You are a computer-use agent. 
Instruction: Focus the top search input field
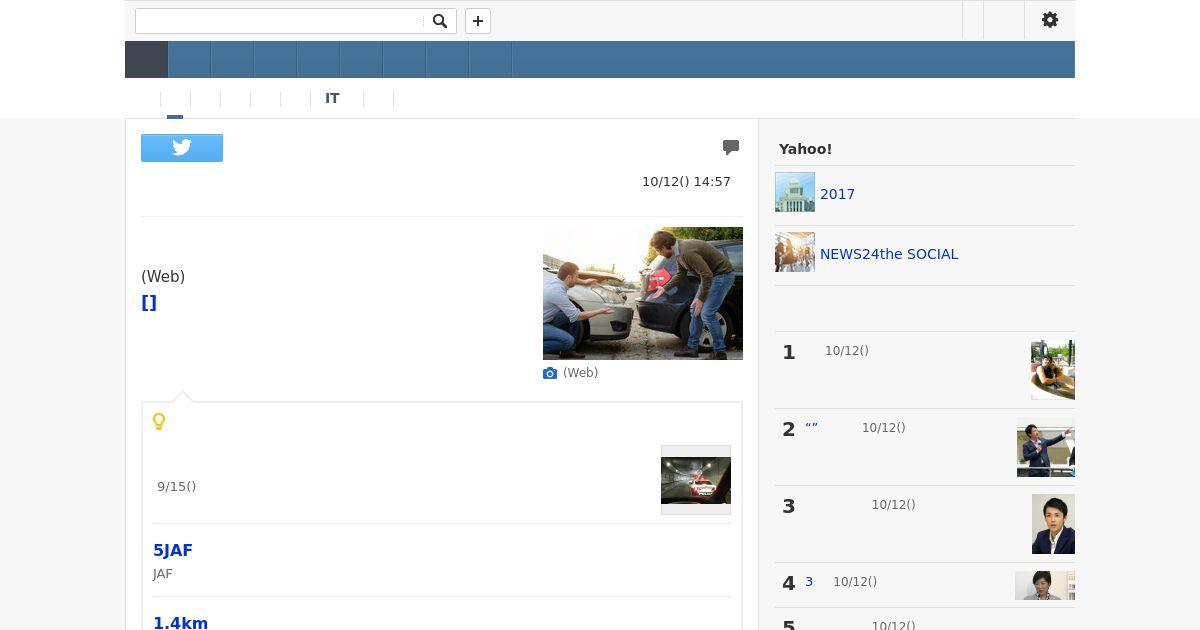(x=280, y=21)
